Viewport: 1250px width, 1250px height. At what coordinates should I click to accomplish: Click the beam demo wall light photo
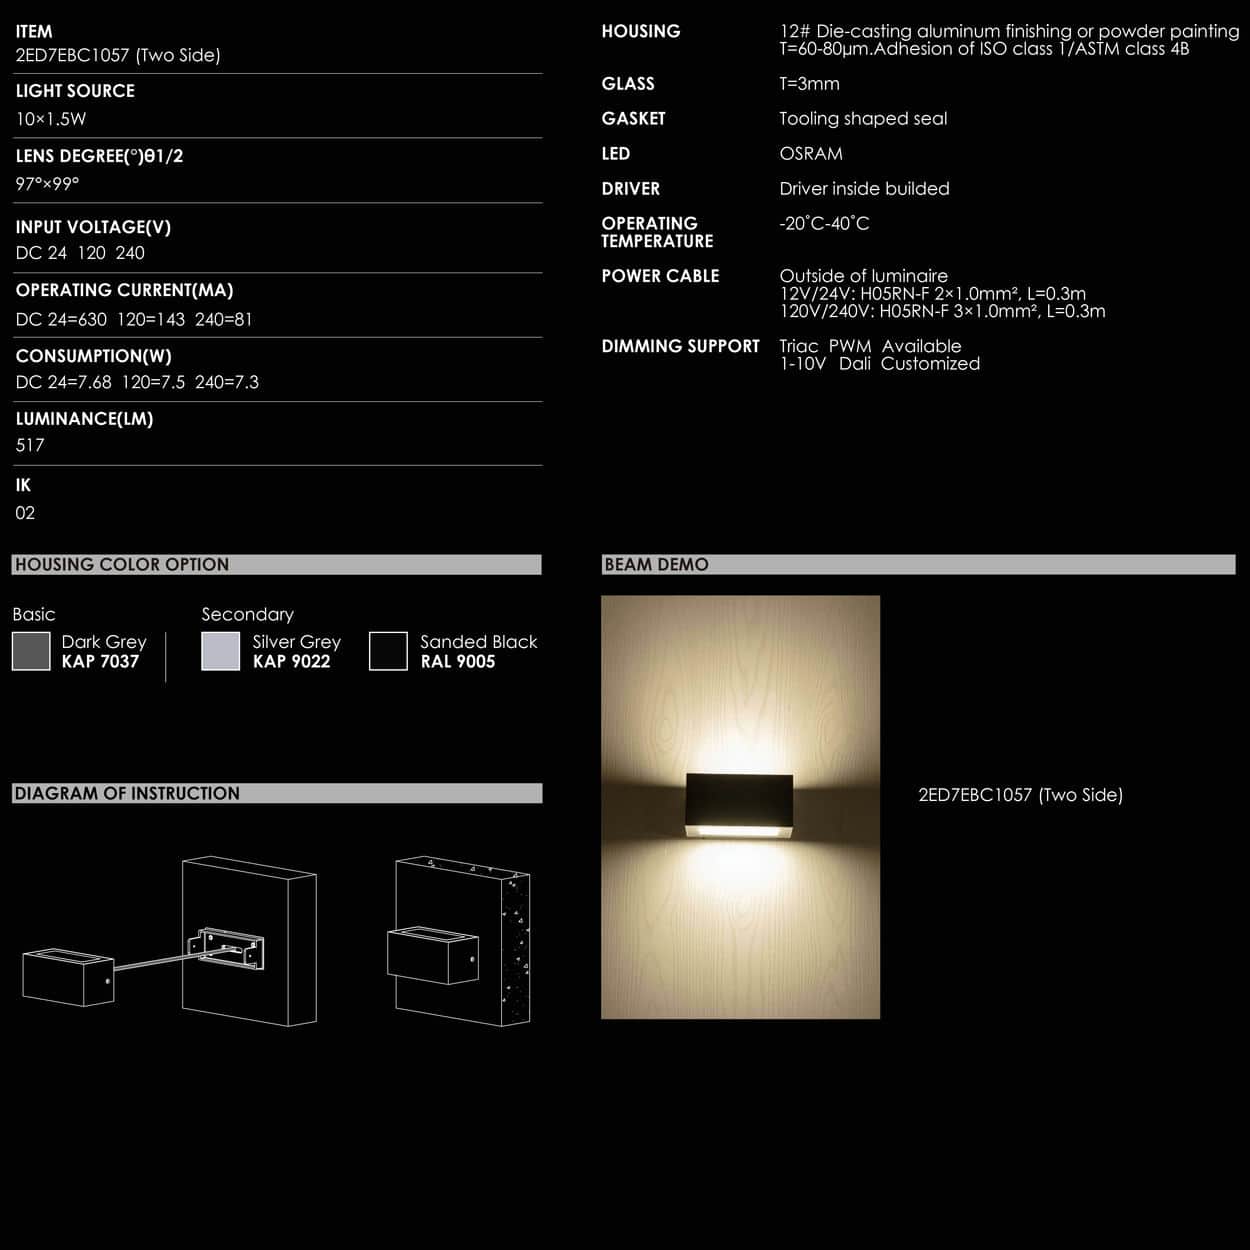pos(740,807)
